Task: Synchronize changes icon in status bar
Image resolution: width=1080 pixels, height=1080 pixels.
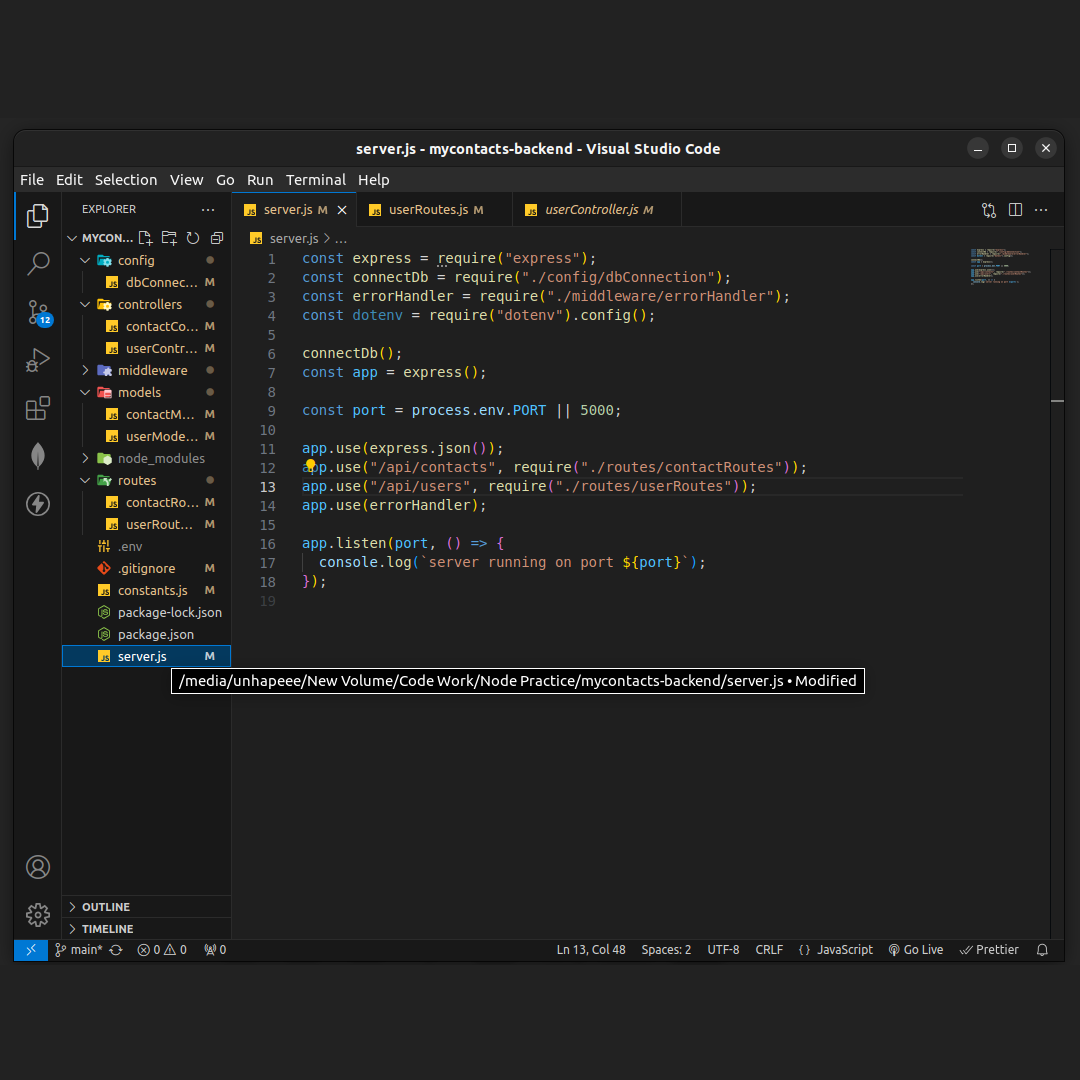Action: pos(116,950)
